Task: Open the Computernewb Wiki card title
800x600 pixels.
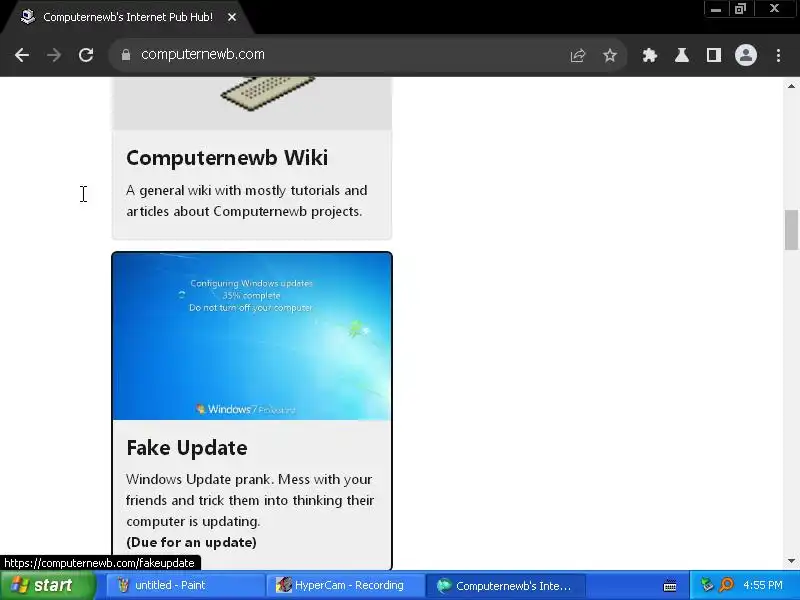Action: (227, 158)
